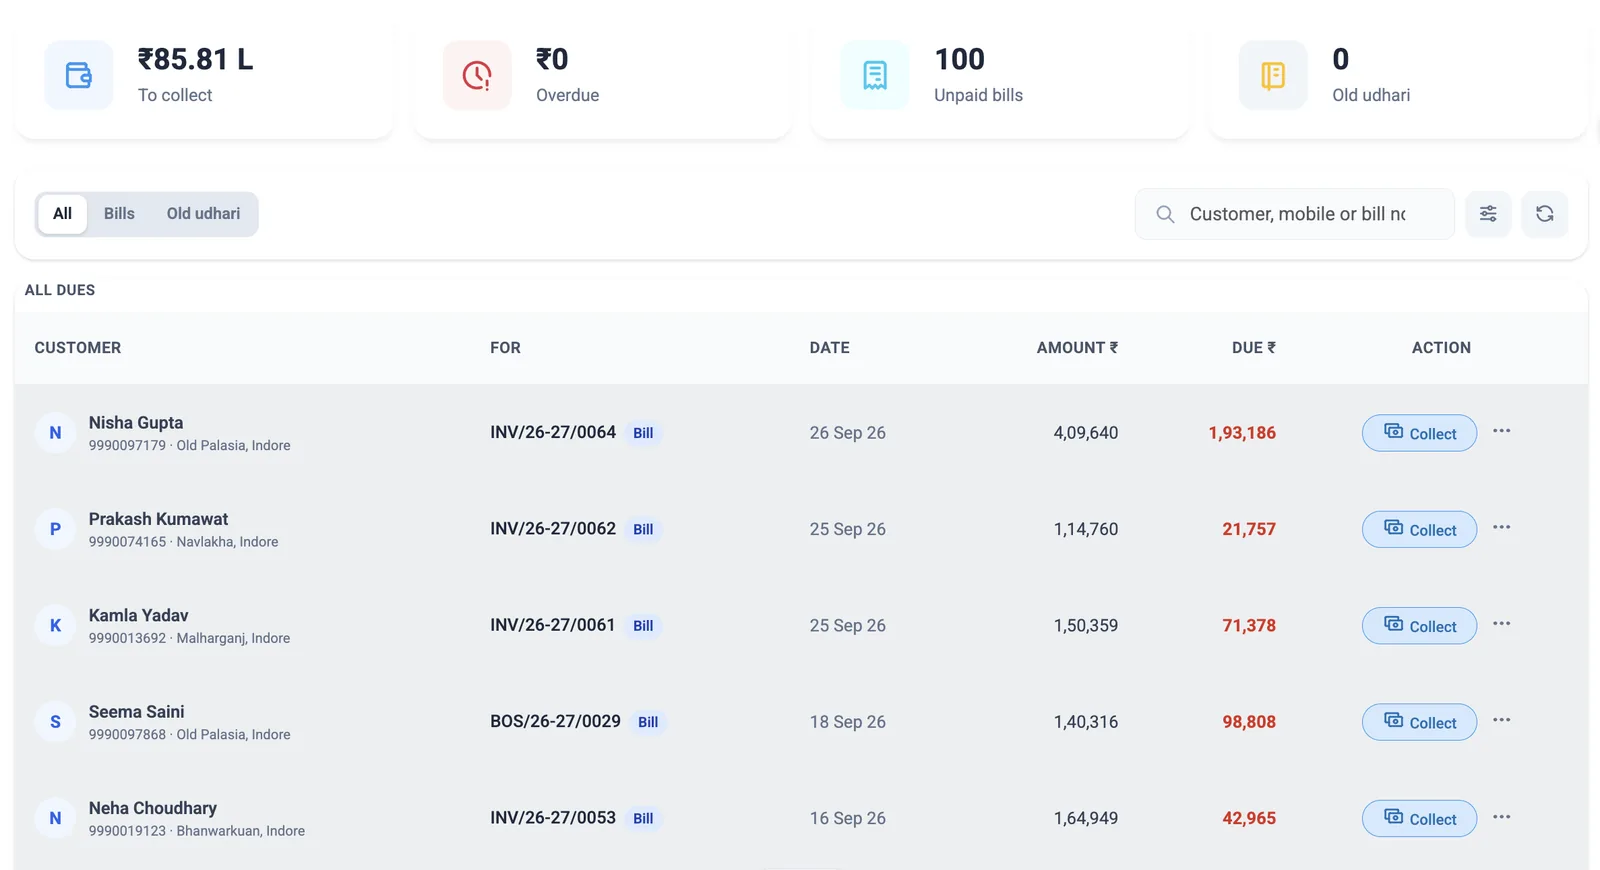Collect payment from Kamla Yadav

1419,626
